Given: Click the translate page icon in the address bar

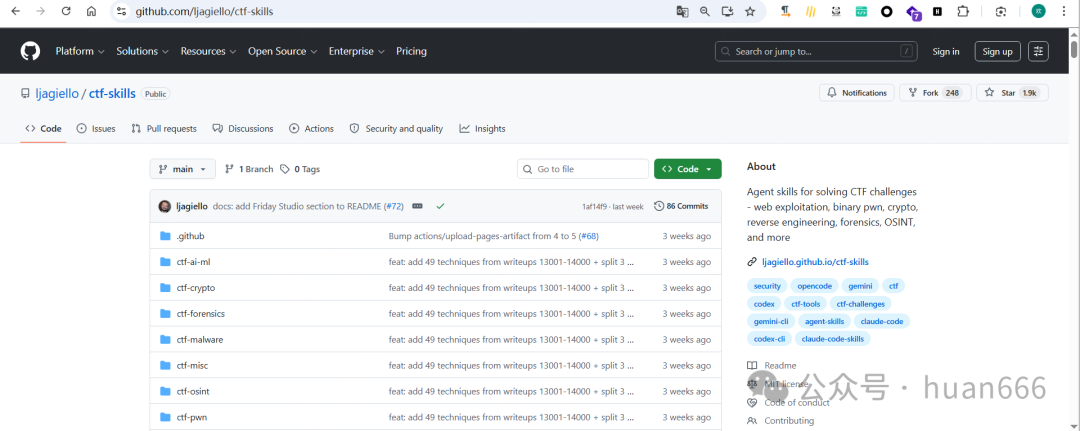Looking at the screenshot, I should coord(682,12).
